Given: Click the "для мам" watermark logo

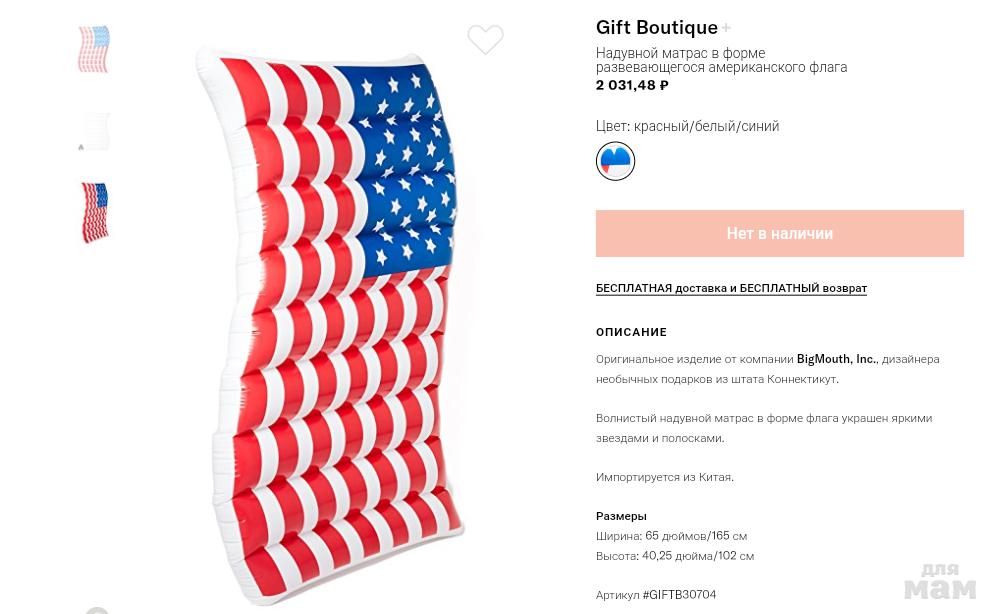Looking at the screenshot, I should pos(940,582).
